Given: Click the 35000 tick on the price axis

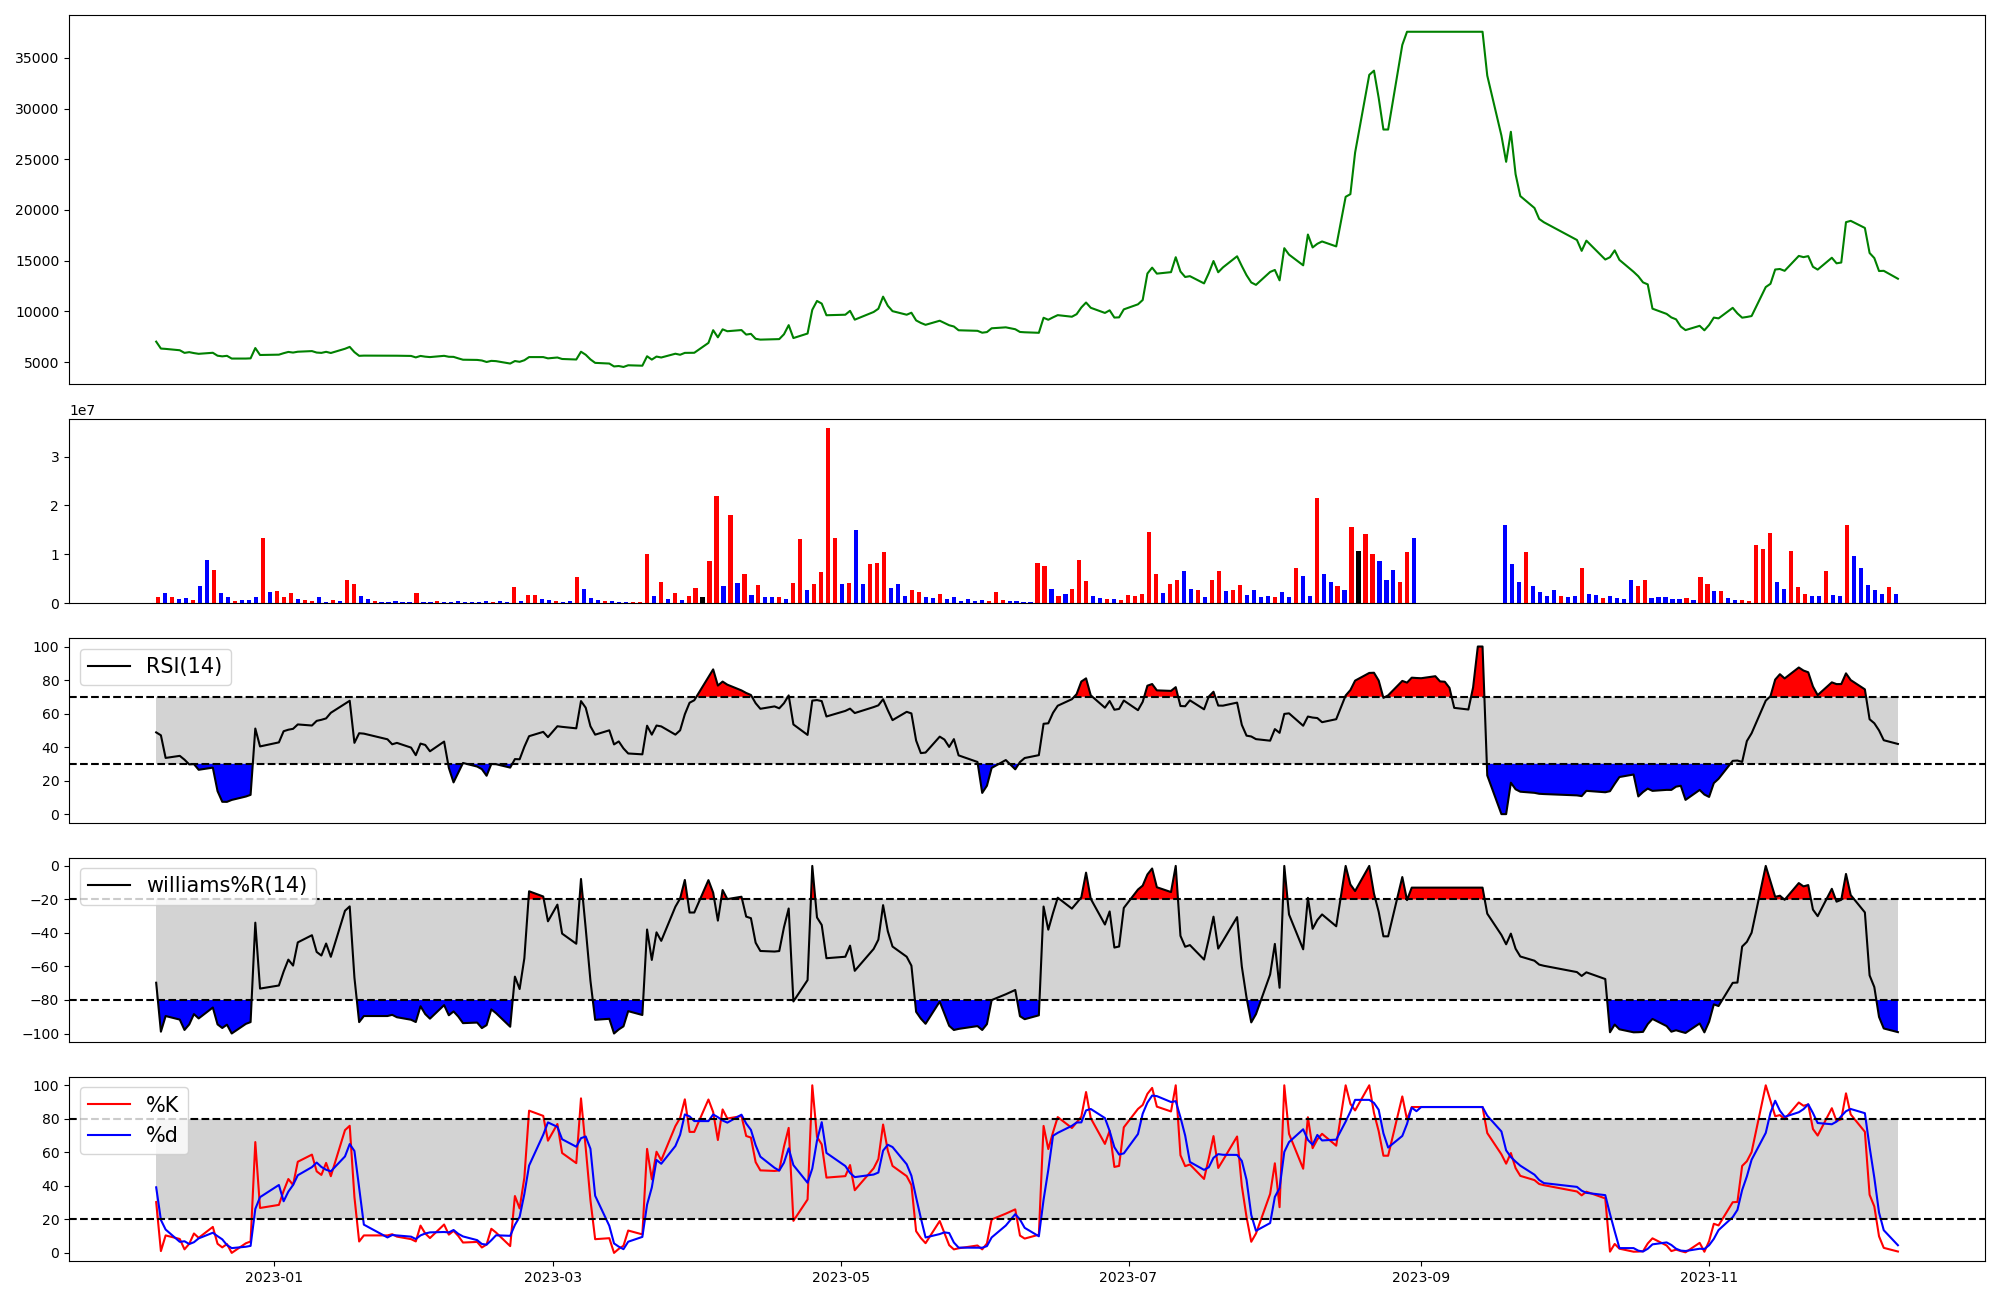Looking at the screenshot, I should 36,58.
